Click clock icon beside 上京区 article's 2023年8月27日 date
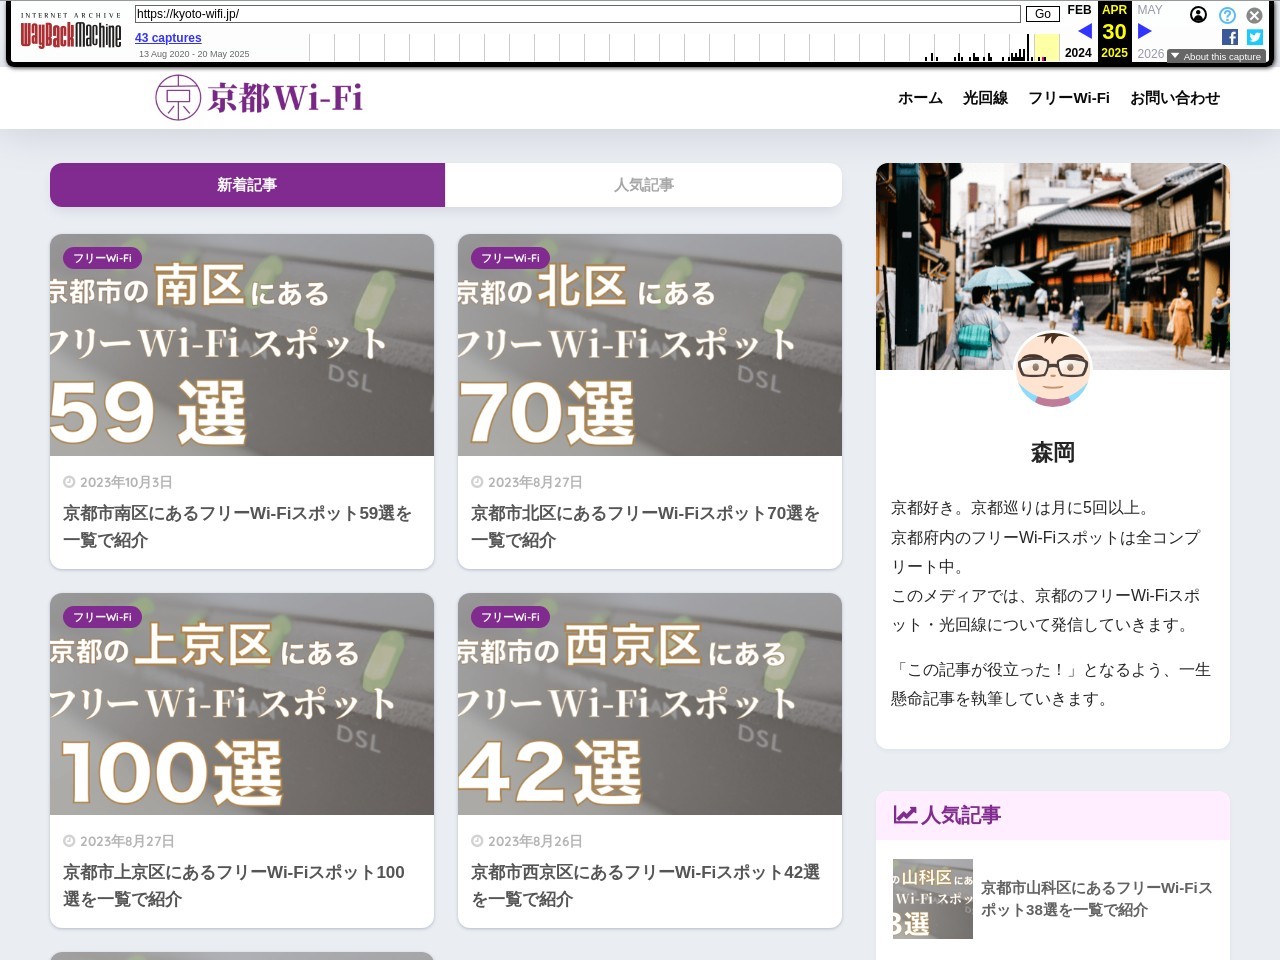Viewport: 1280px width, 960px height. click(69, 841)
